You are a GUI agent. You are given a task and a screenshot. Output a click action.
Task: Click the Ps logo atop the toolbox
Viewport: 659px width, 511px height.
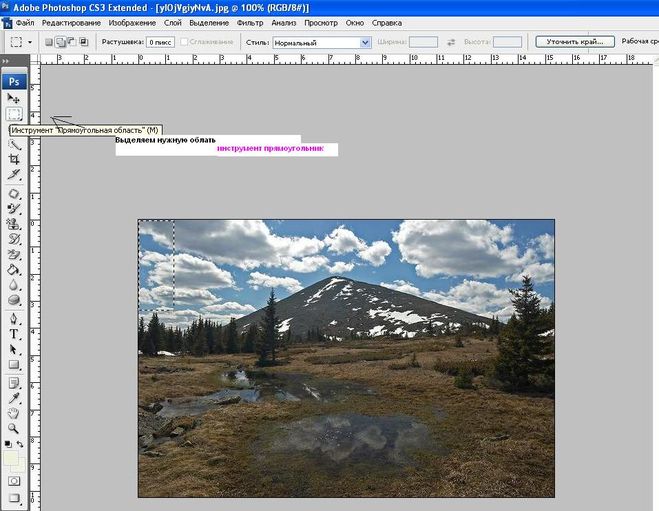14,81
